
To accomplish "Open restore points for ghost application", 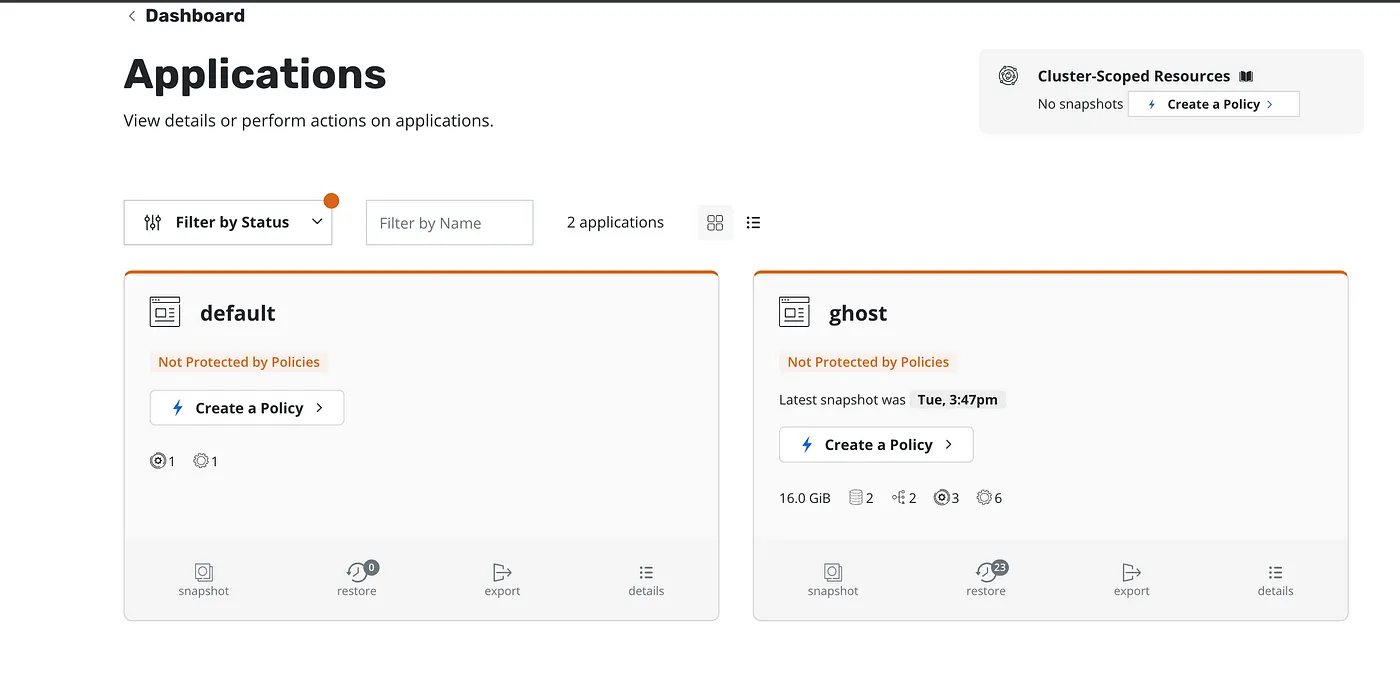I will [x=986, y=573].
